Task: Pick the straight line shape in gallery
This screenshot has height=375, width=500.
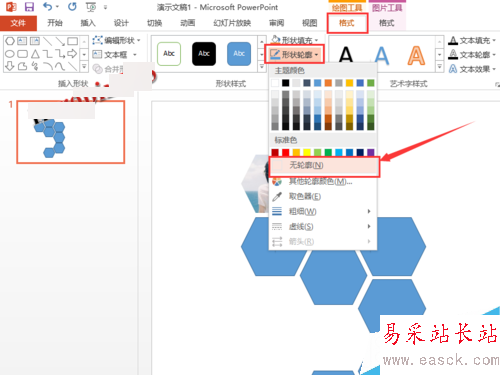Action: 48,41
